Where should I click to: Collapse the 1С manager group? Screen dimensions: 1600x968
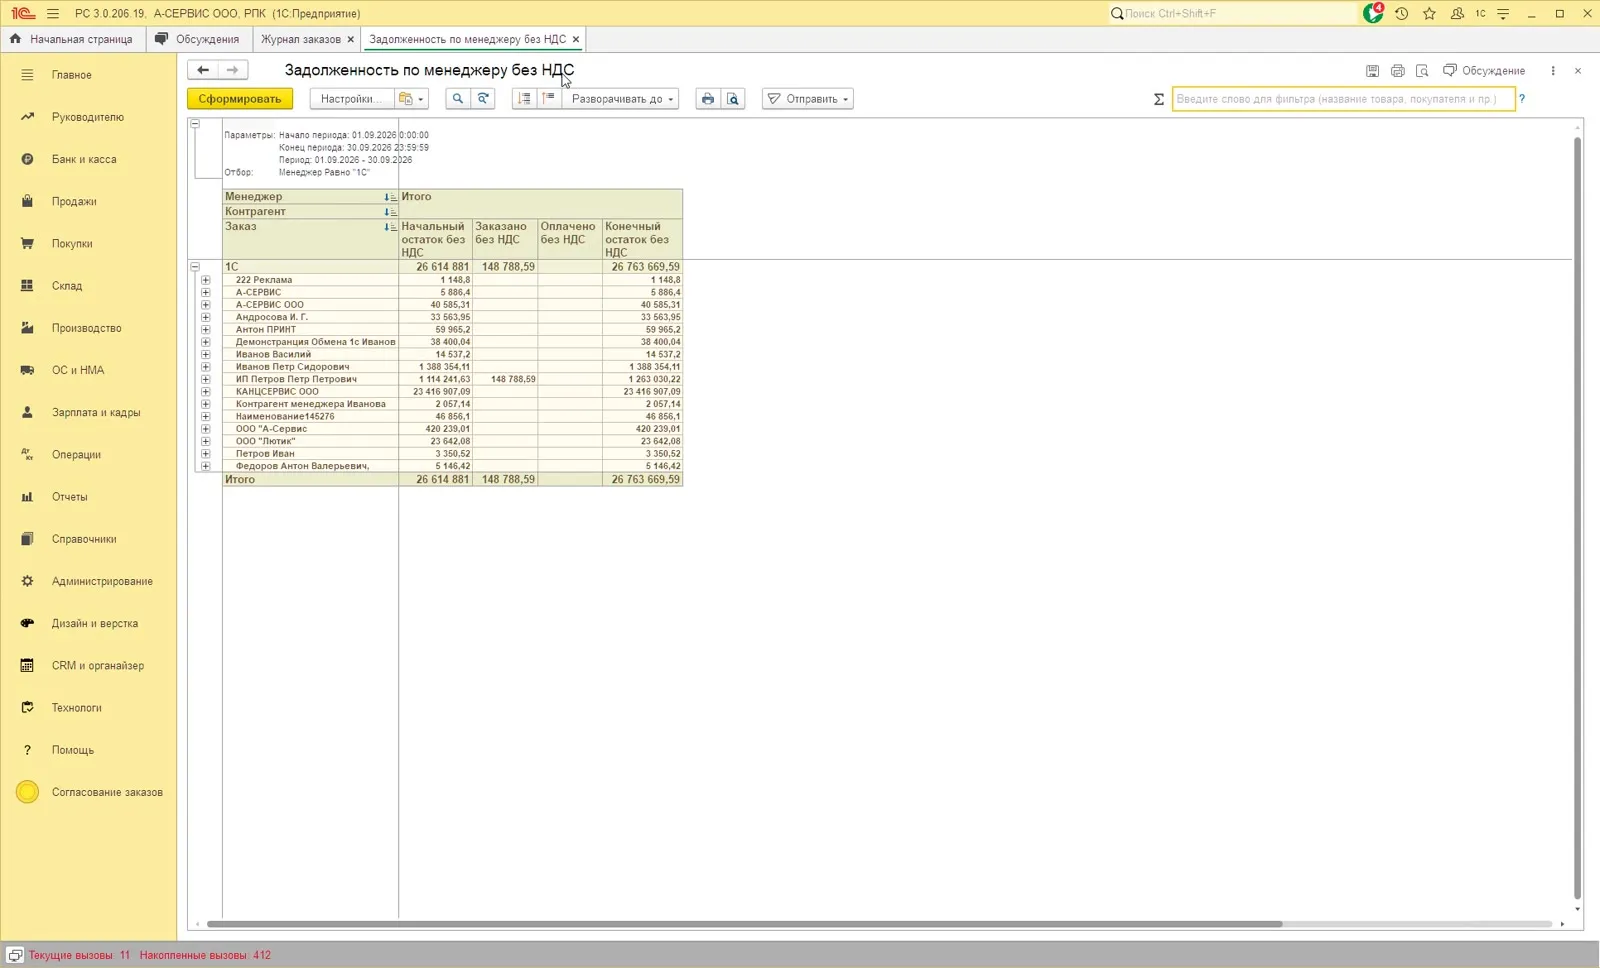[195, 267]
